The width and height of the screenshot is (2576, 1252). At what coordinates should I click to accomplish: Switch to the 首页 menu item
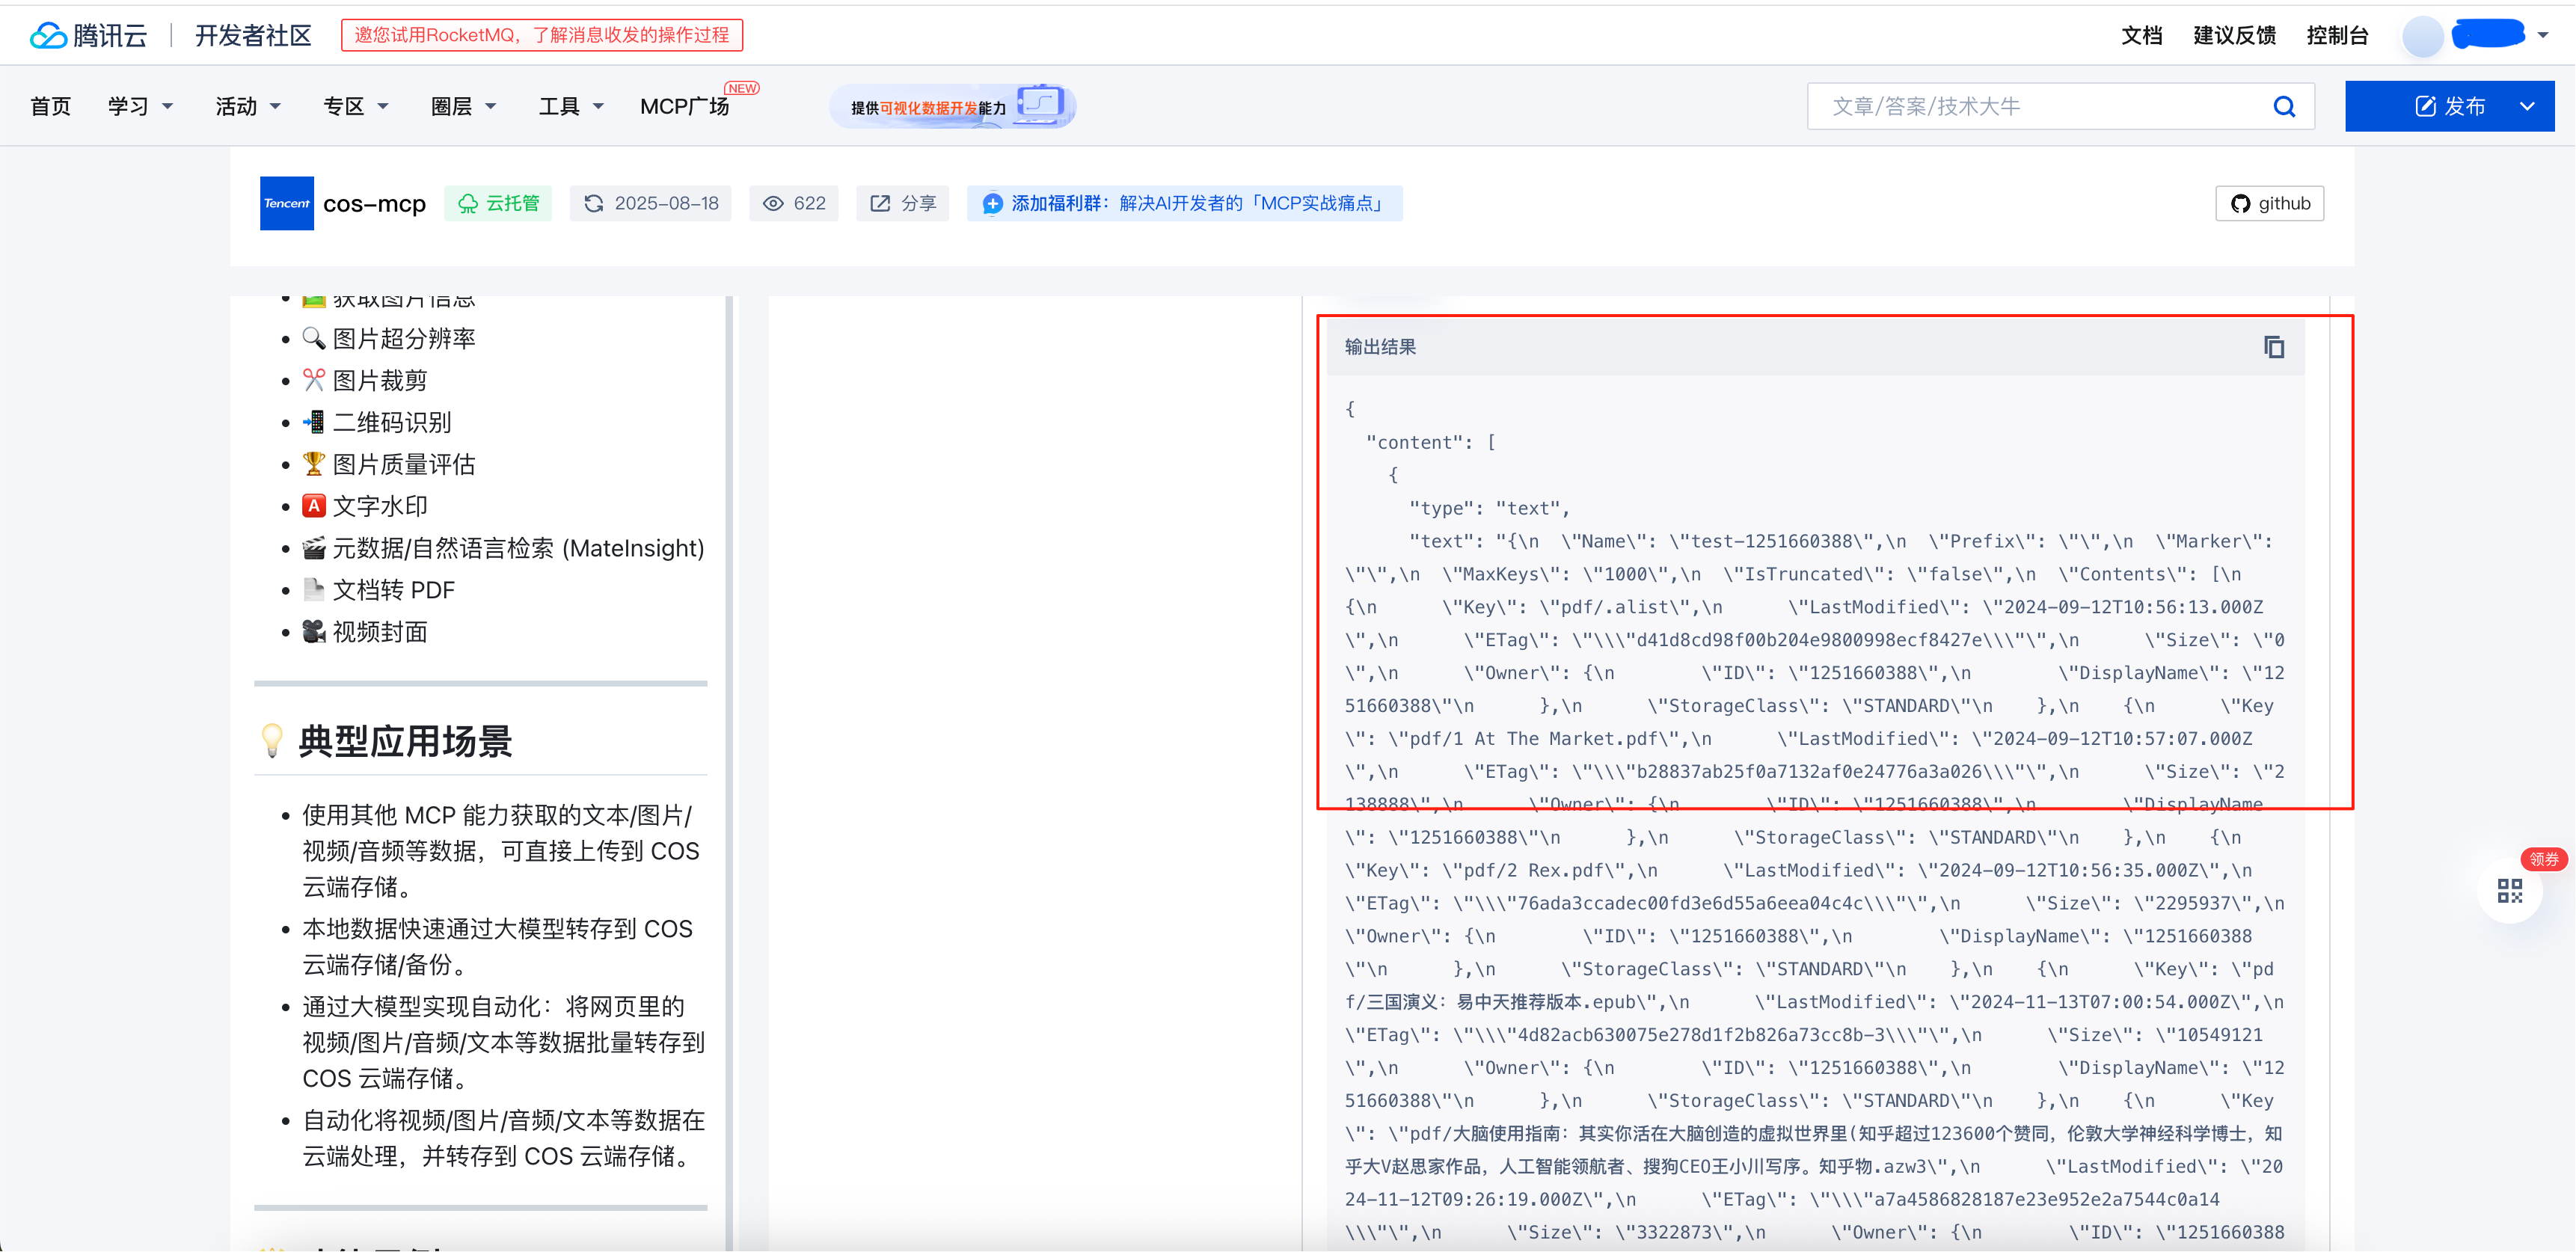pyautogui.click(x=50, y=105)
